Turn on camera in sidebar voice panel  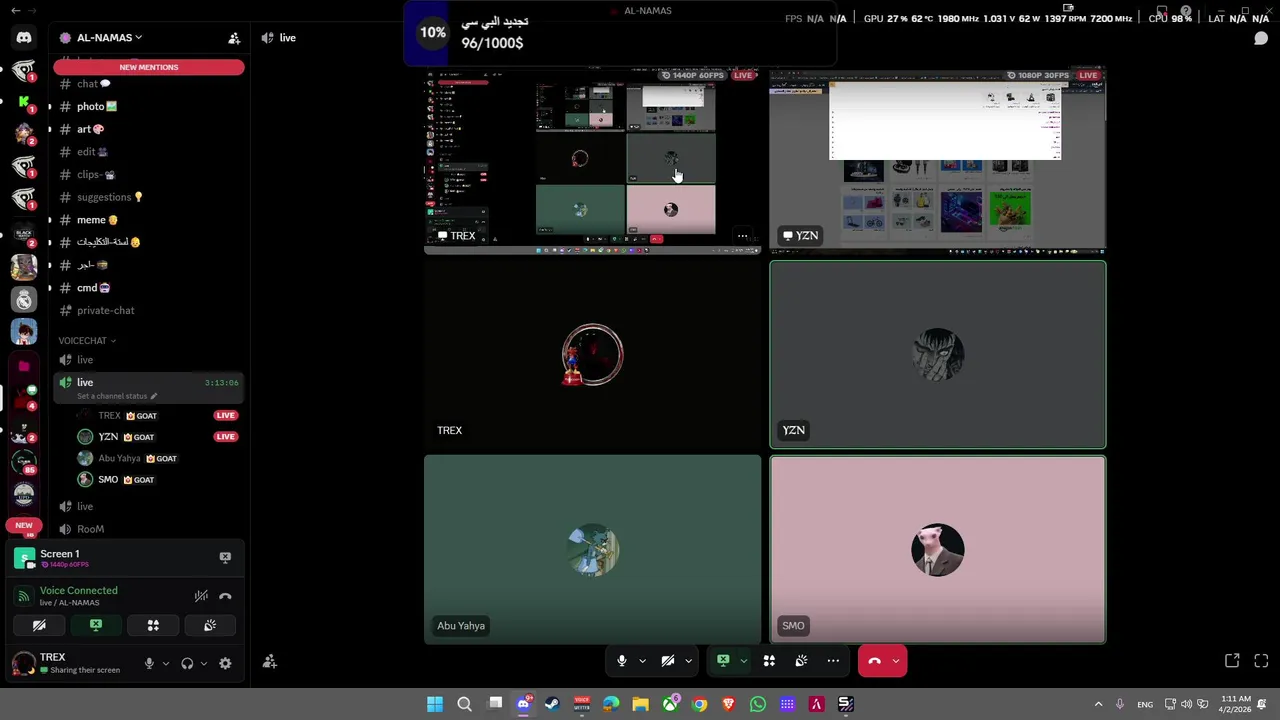click(x=39, y=625)
